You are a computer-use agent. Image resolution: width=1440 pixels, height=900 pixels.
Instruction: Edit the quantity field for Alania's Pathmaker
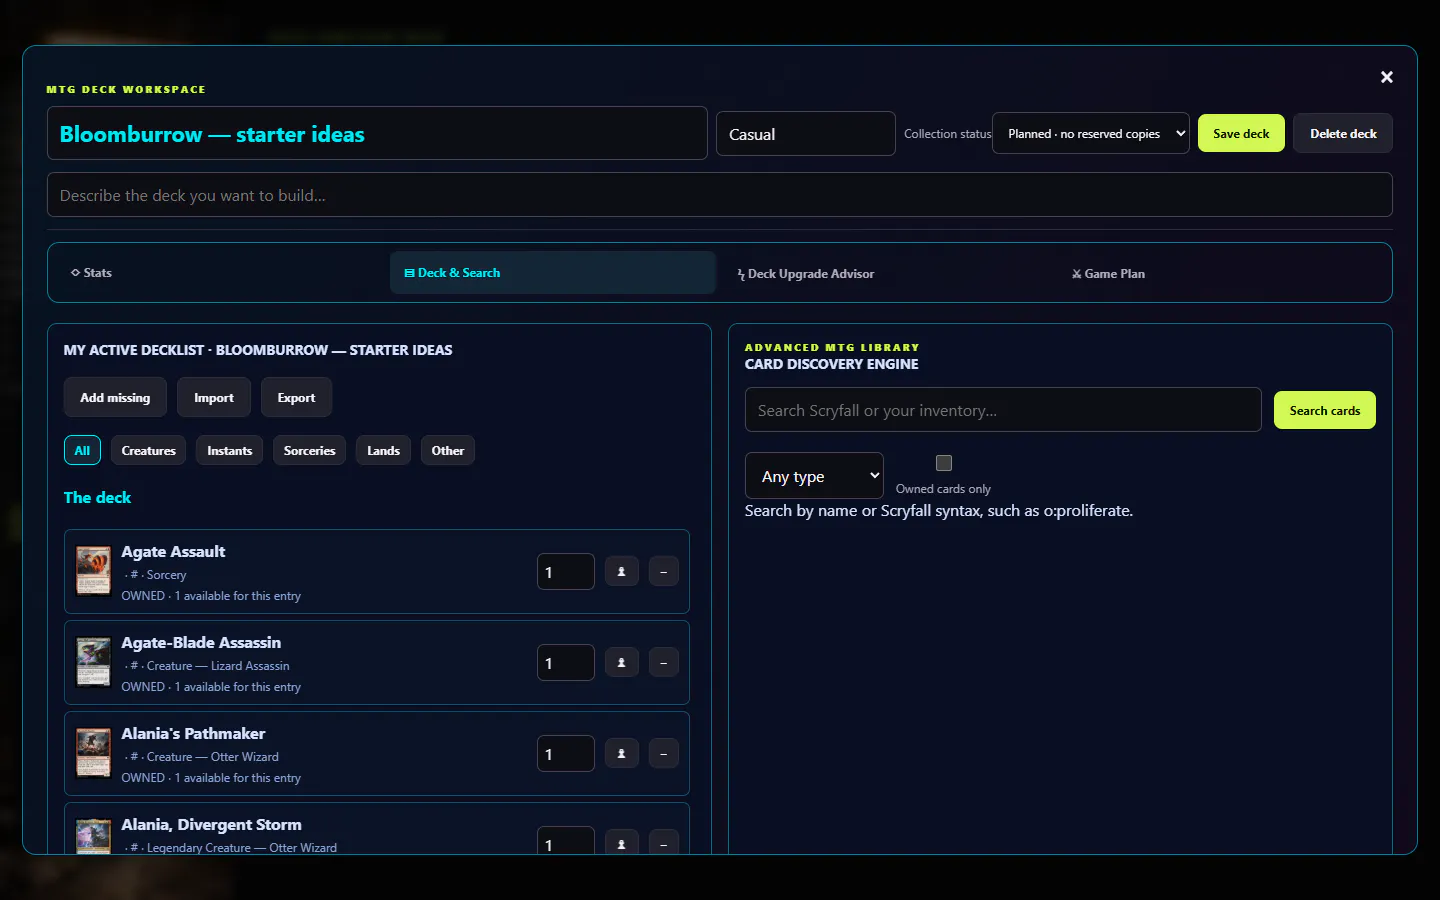(566, 754)
